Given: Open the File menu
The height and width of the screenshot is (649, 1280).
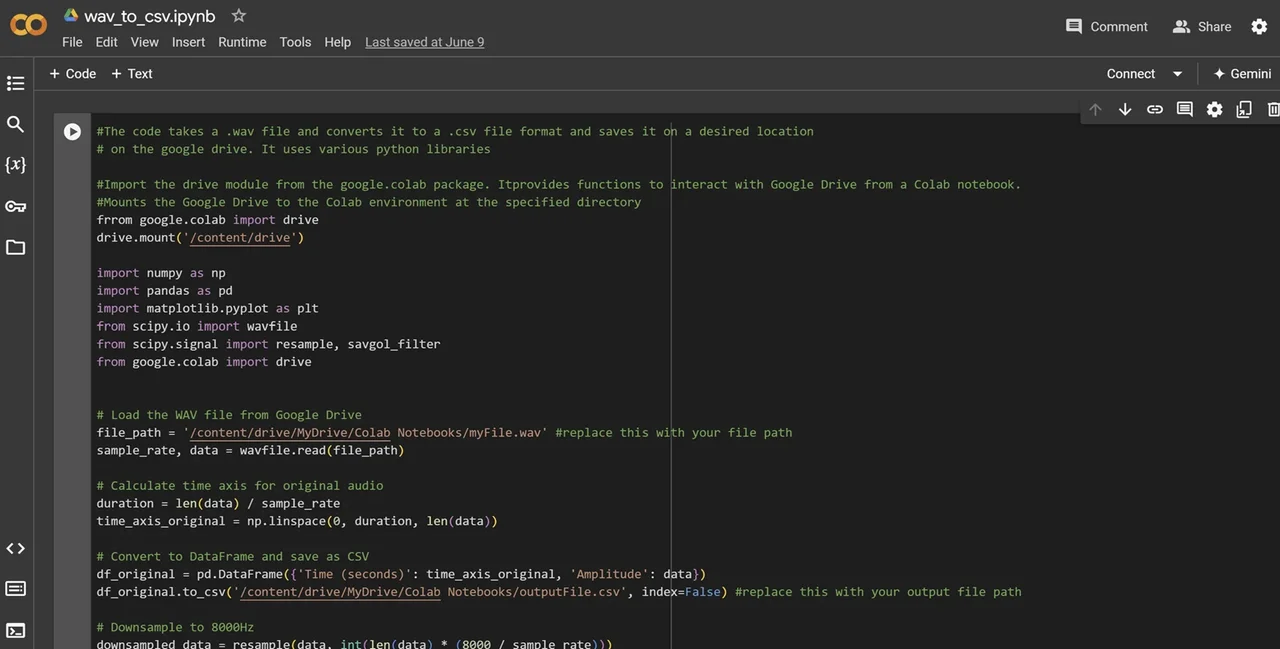Looking at the screenshot, I should tap(72, 42).
